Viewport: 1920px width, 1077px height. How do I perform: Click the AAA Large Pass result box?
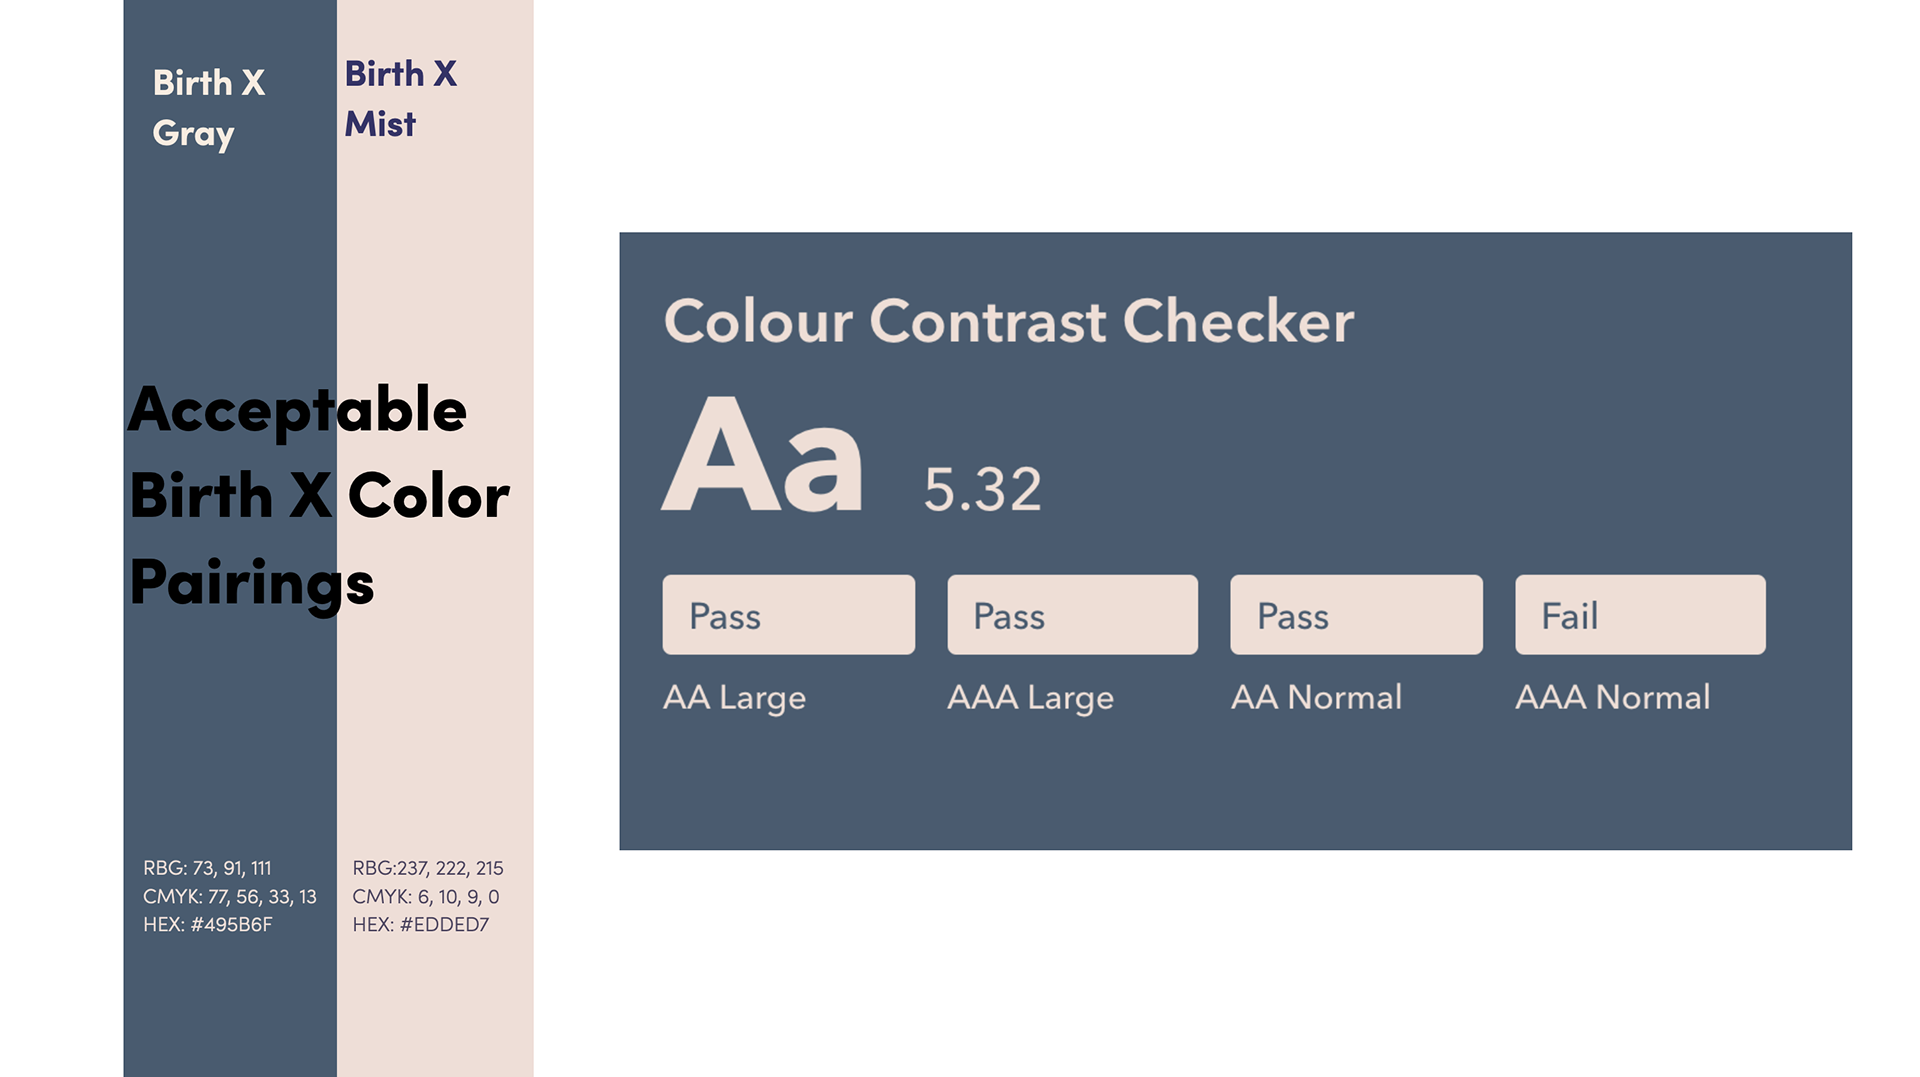1072,614
